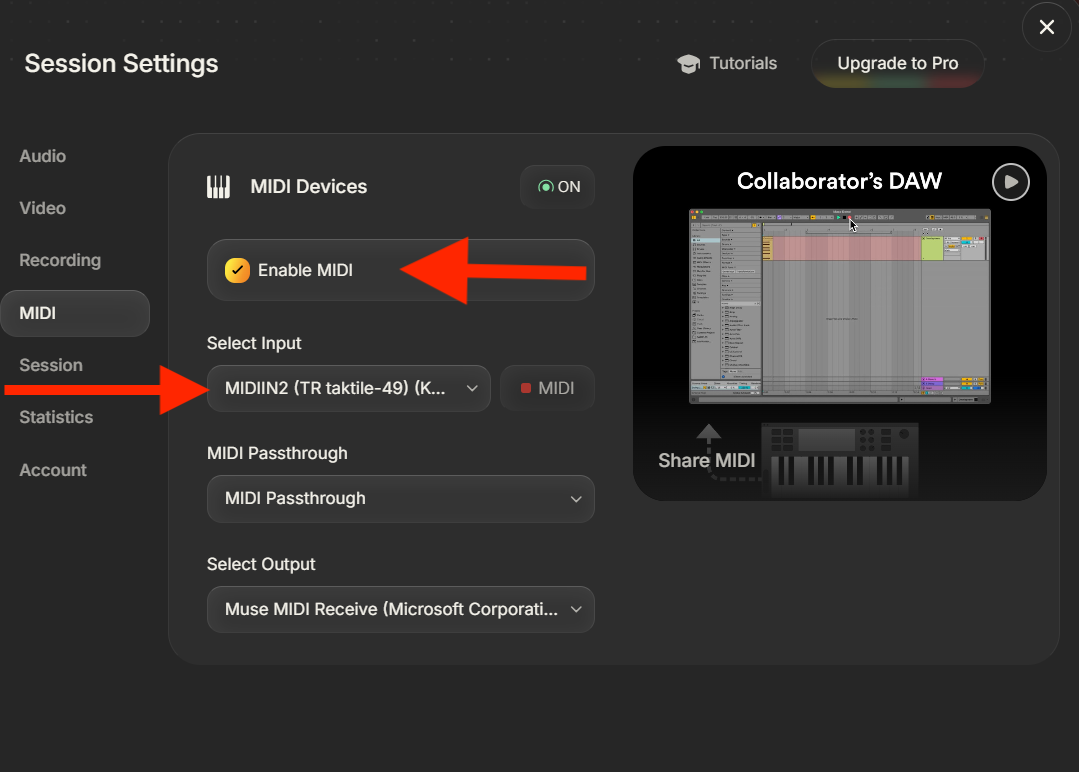Expand the MIDI Passthrough dropdown
The image size is (1079, 772).
pyautogui.click(x=400, y=499)
